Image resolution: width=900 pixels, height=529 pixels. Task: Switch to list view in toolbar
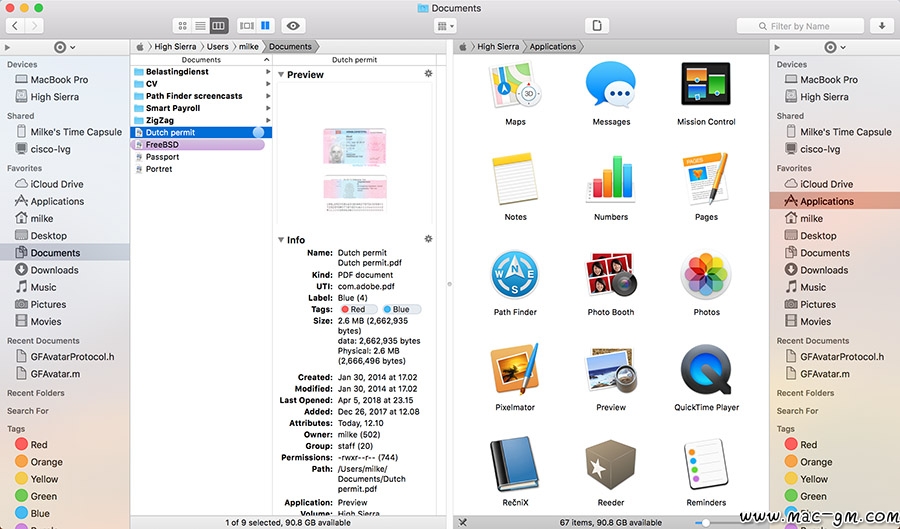tap(200, 26)
